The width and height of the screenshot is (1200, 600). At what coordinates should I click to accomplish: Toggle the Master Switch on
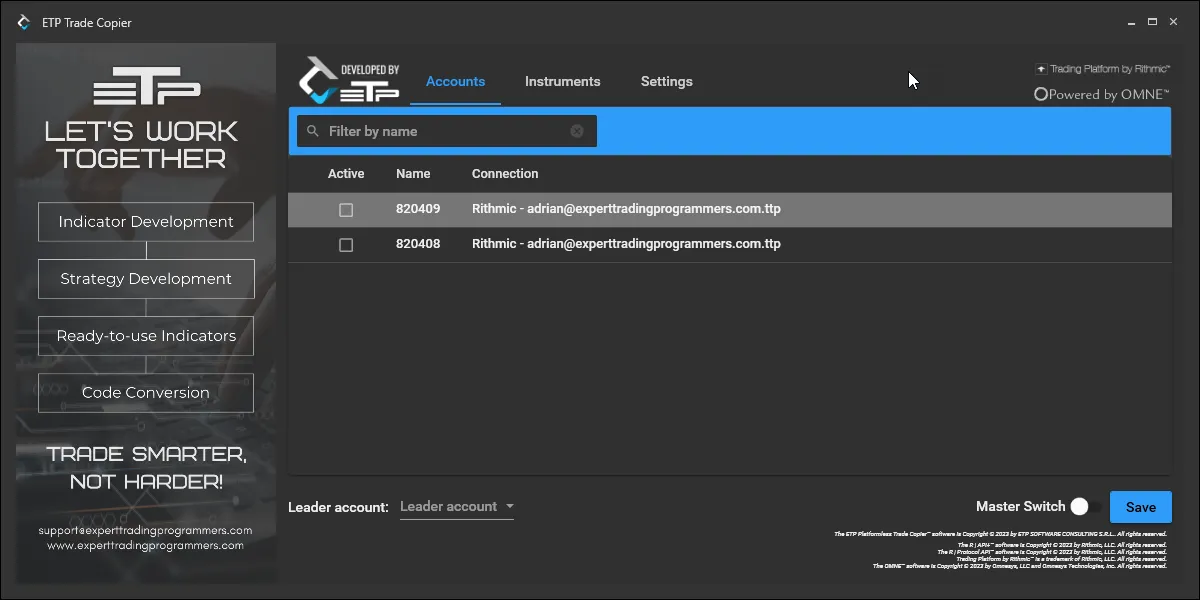pyautogui.click(x=1085, y=507)
